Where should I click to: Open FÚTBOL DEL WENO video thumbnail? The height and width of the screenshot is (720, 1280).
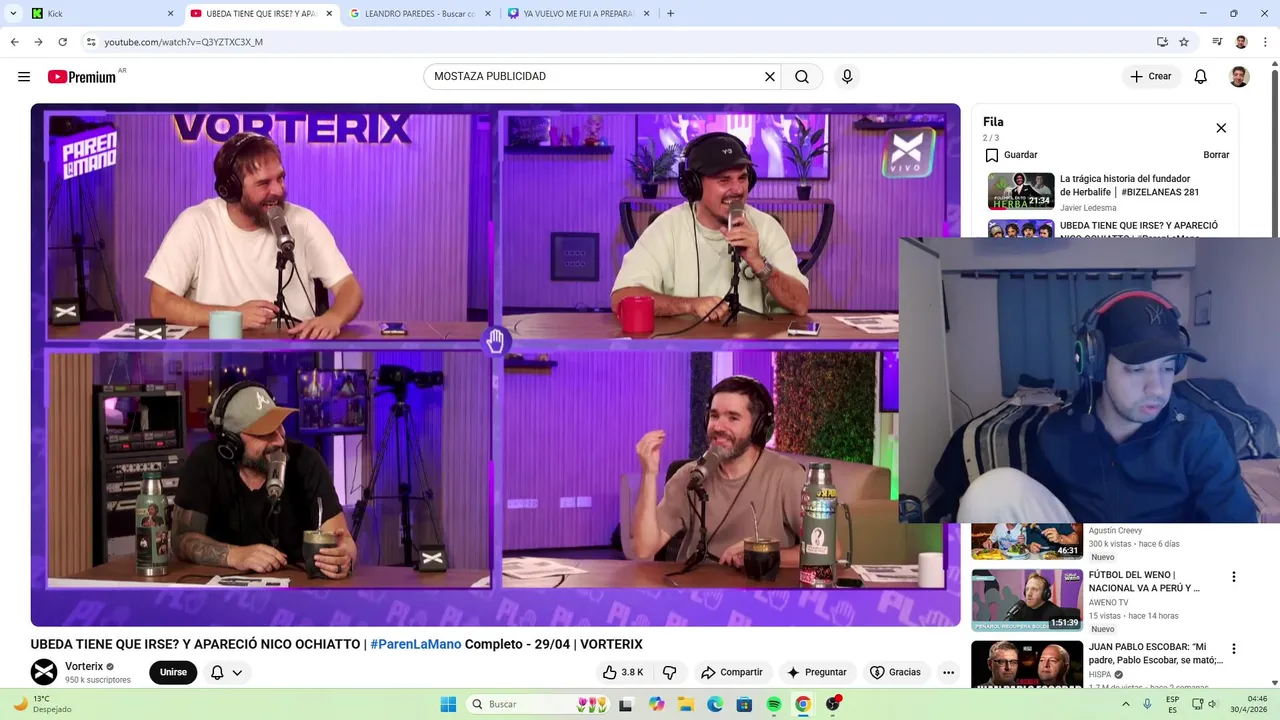coord(1027,600)
